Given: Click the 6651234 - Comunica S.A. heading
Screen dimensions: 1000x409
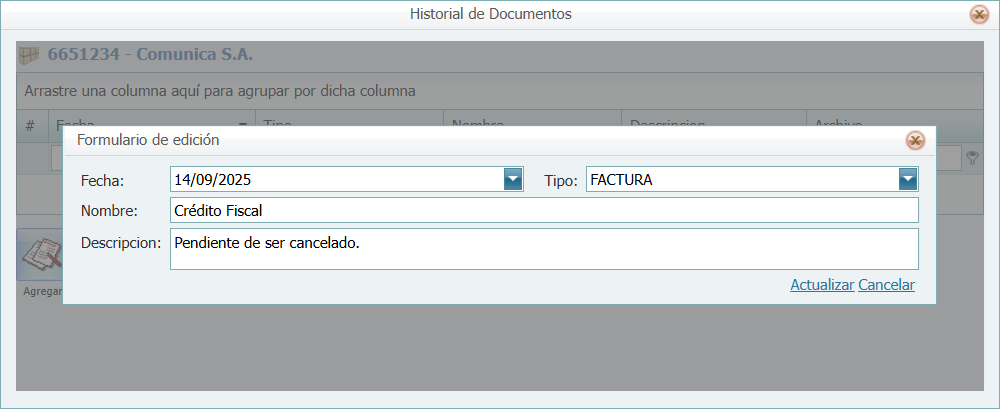Looking at the screenshot, I should [x=150, y=55].
